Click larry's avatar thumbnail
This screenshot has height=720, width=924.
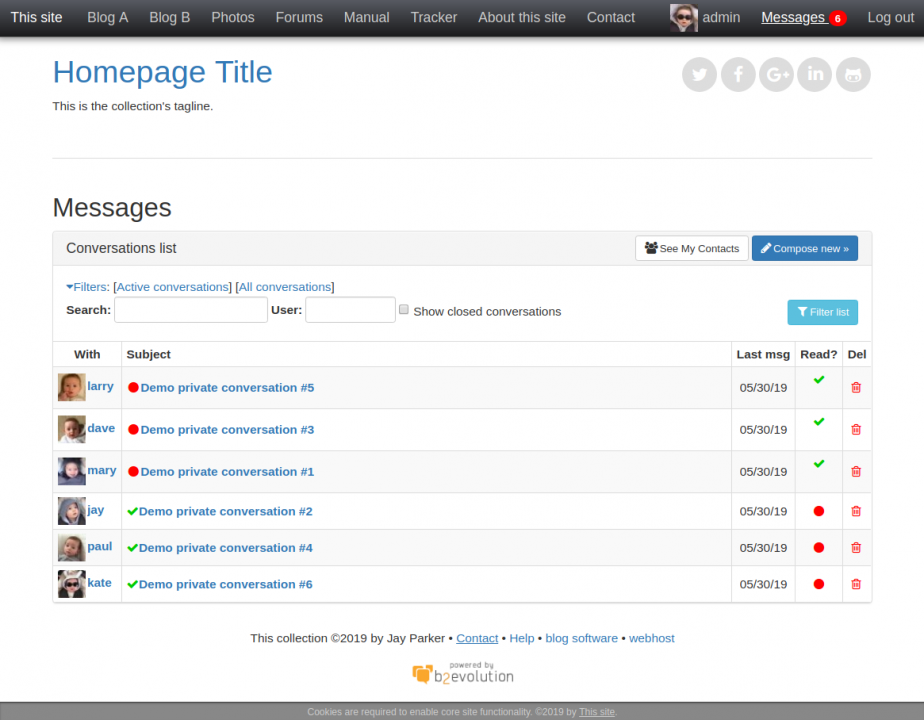pos(72,387)
